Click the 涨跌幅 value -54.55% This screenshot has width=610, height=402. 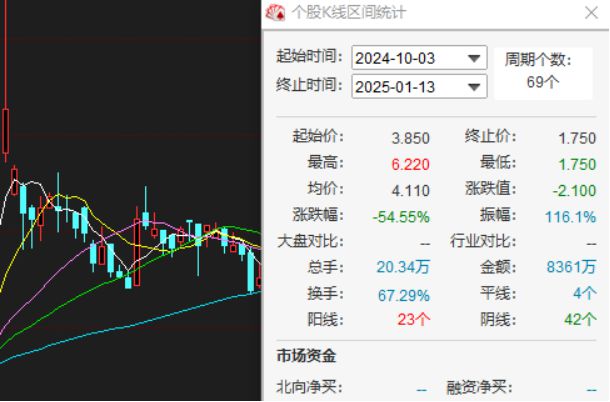pyautogui.click(x=401, y=217)
